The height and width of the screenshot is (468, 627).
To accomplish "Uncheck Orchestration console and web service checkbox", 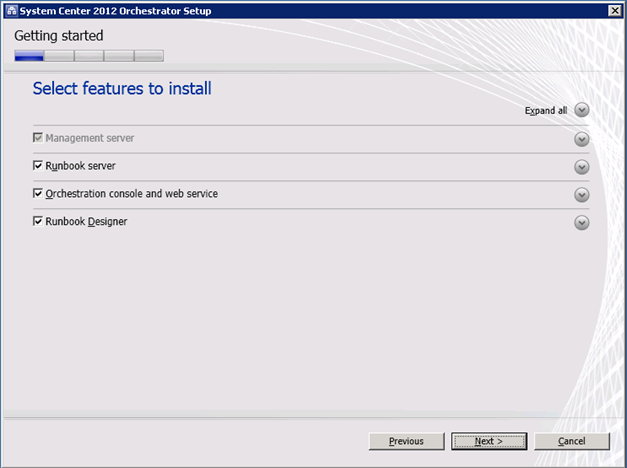I will 39,194.
